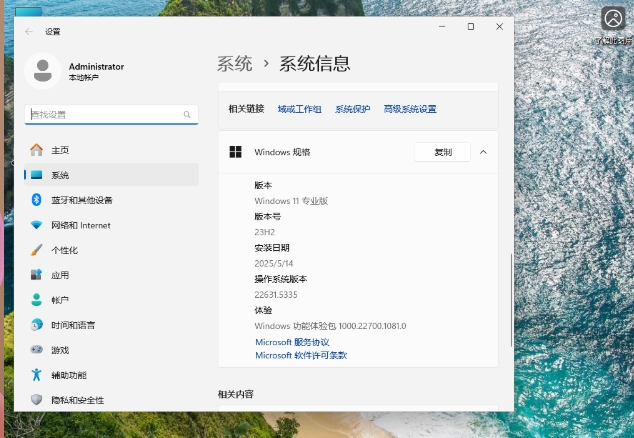
Task: Click the 复制 copy button
Action: [442, 152]
